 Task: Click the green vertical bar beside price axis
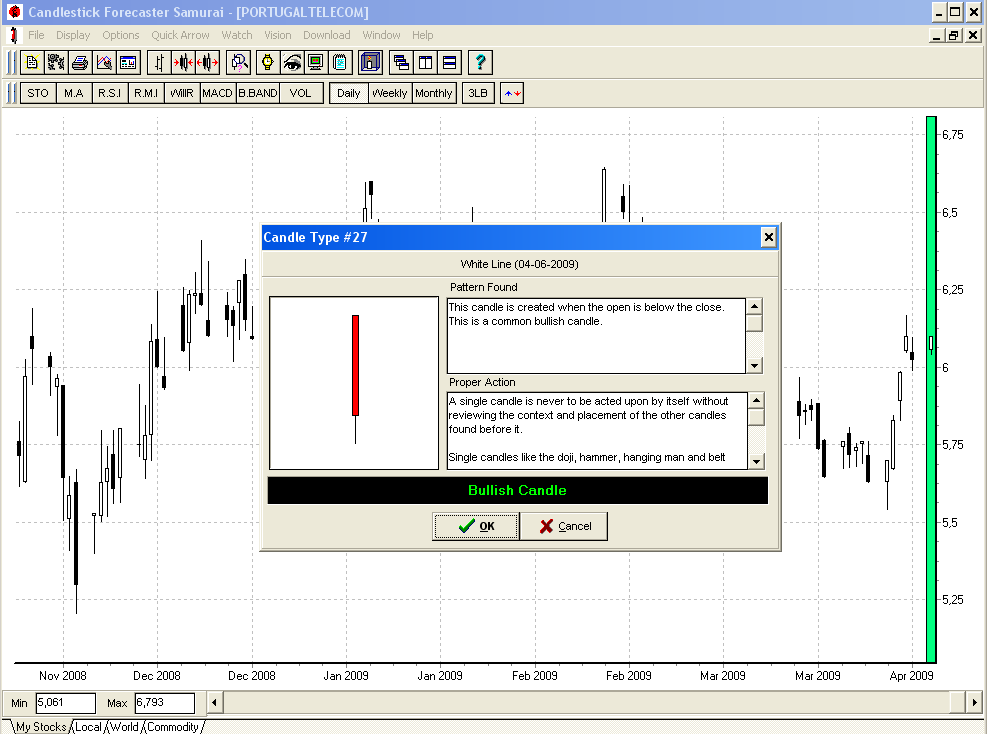[x=931, y=389]
